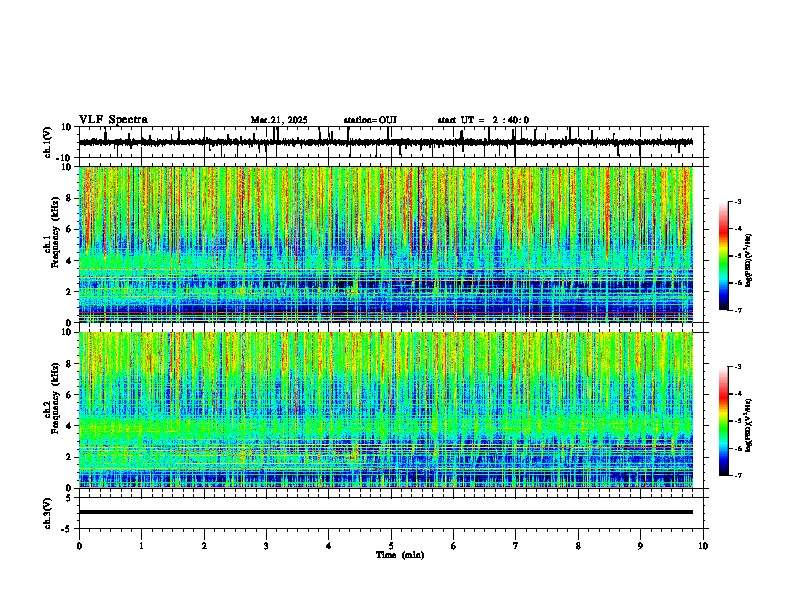This screenshot has width=792, height=612.
Task: Click inside the ch.2 spectrogram panel
Action: coord(386,410)
